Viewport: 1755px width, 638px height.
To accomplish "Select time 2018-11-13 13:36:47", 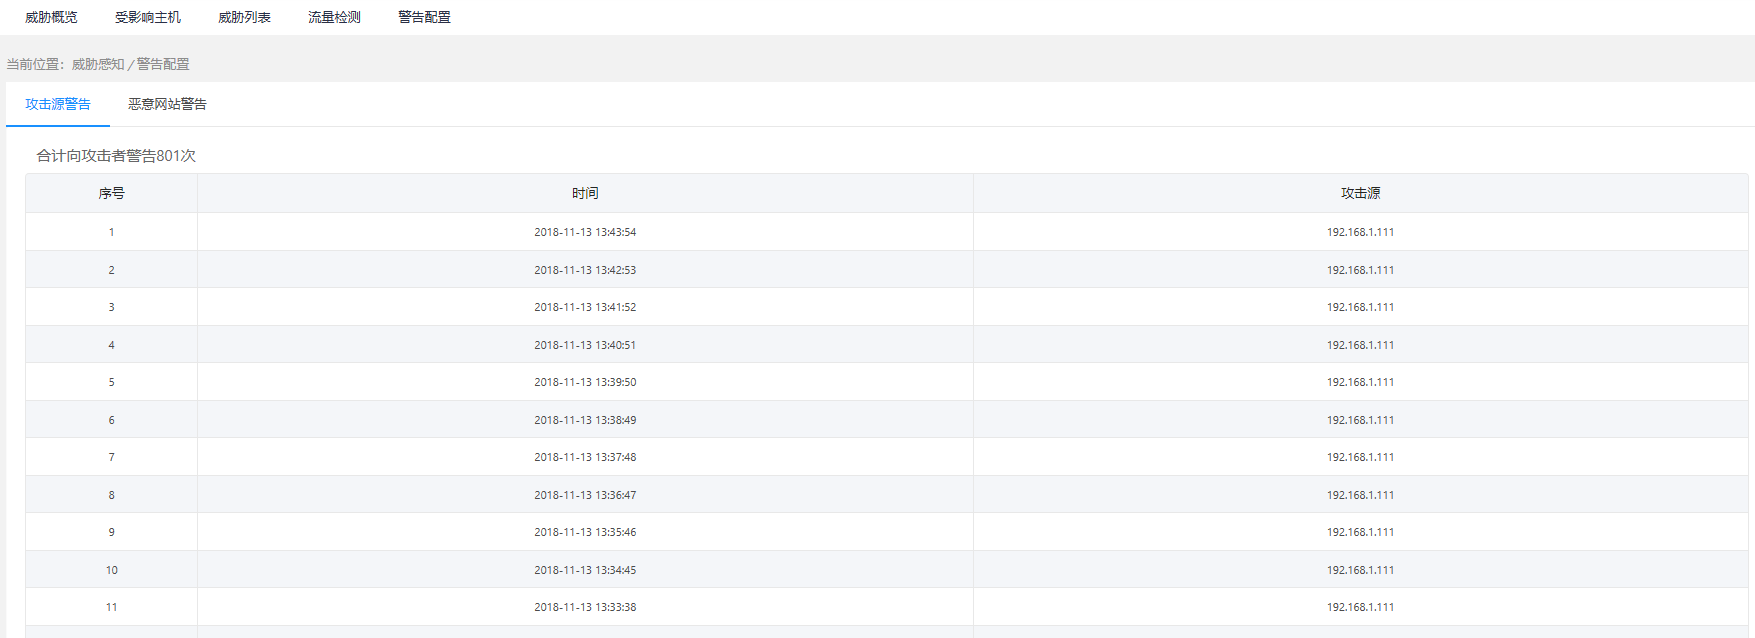I will click(x=585, y=495).
